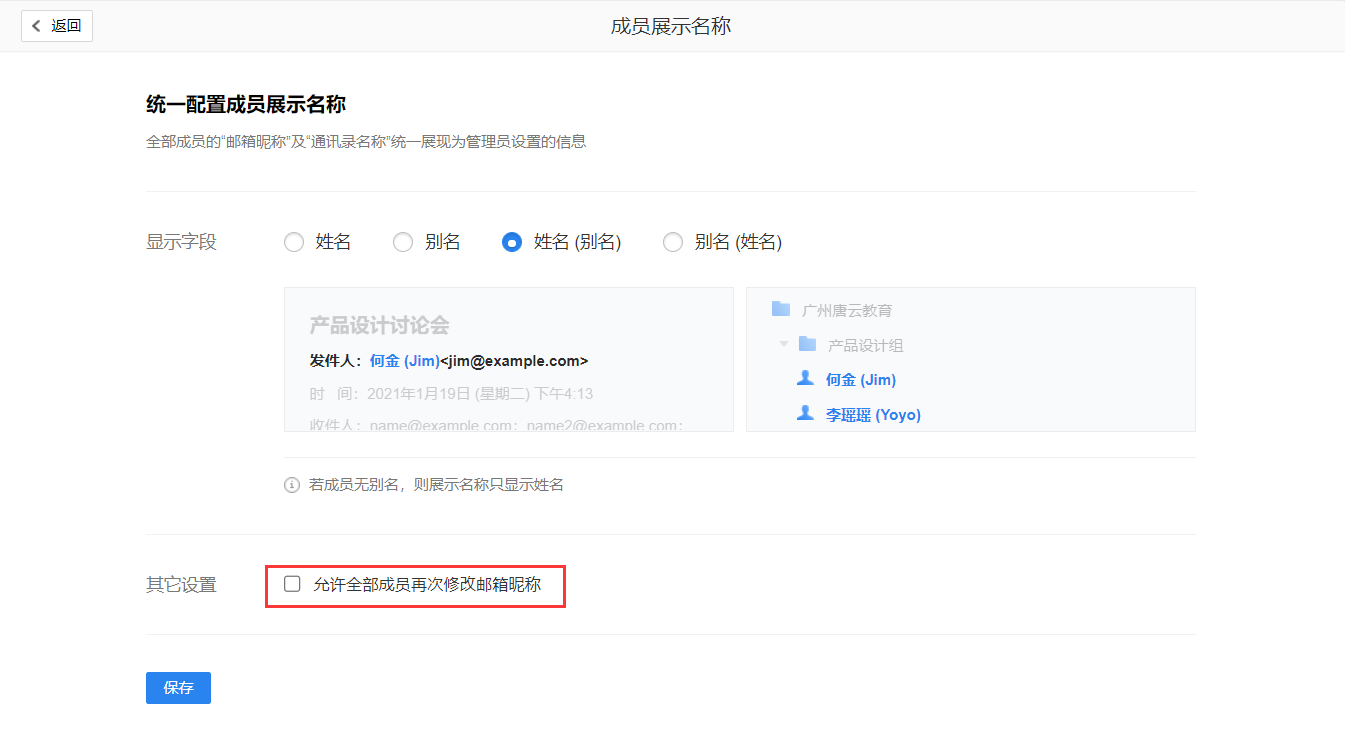Choose the 姓名 (别名) display format

(512, 242)
